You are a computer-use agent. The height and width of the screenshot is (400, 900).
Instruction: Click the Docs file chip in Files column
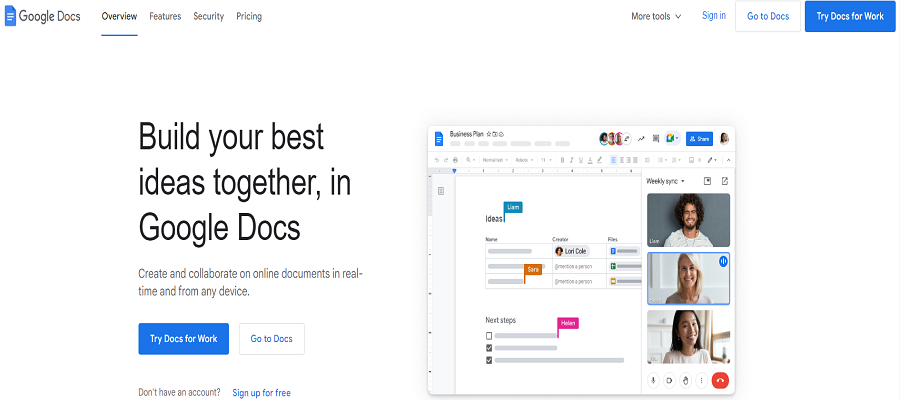(x=624, y=251)
